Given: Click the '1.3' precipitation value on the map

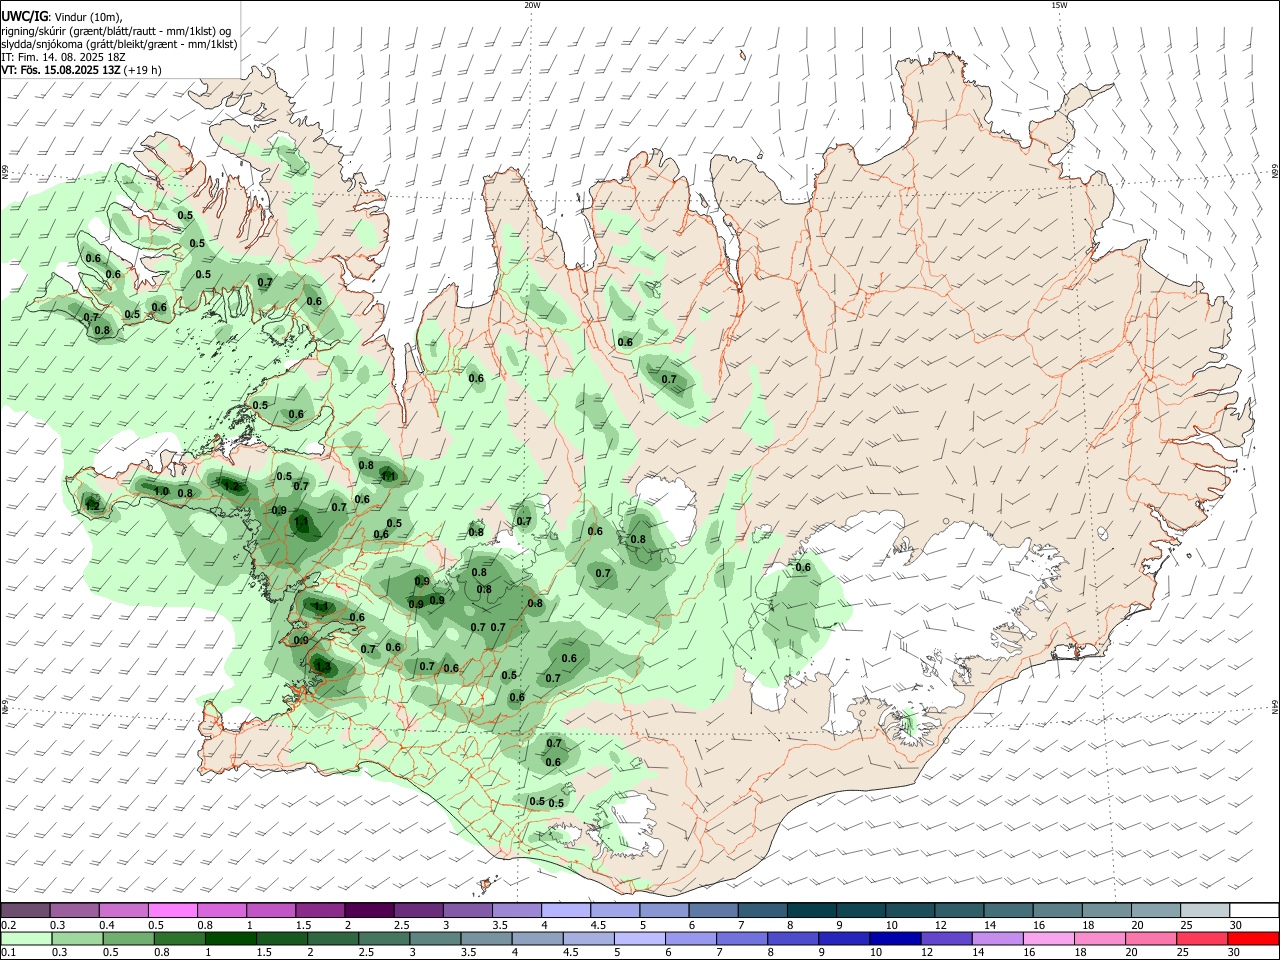Looking at the screenshot, I should coord(322,666).
